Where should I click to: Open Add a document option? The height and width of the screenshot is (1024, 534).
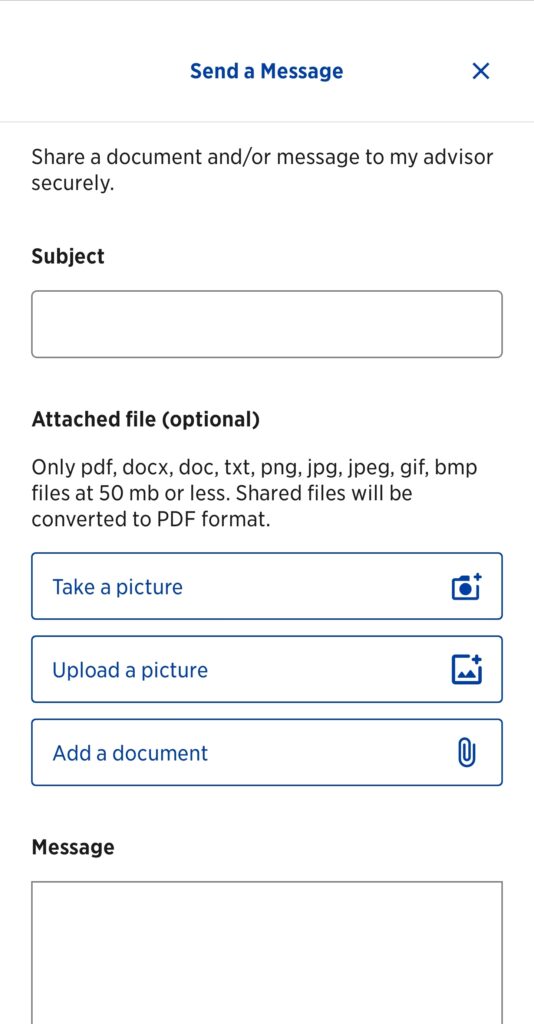[x=267, y=752]
